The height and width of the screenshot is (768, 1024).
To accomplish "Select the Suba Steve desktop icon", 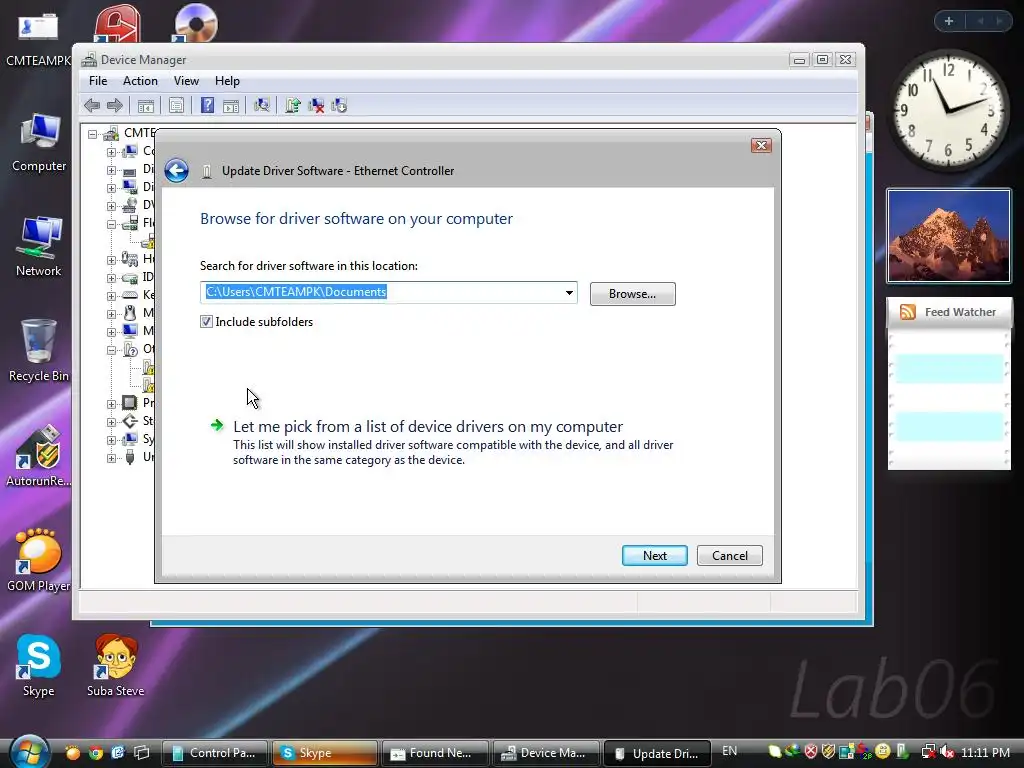I will [x=116, y=666].
